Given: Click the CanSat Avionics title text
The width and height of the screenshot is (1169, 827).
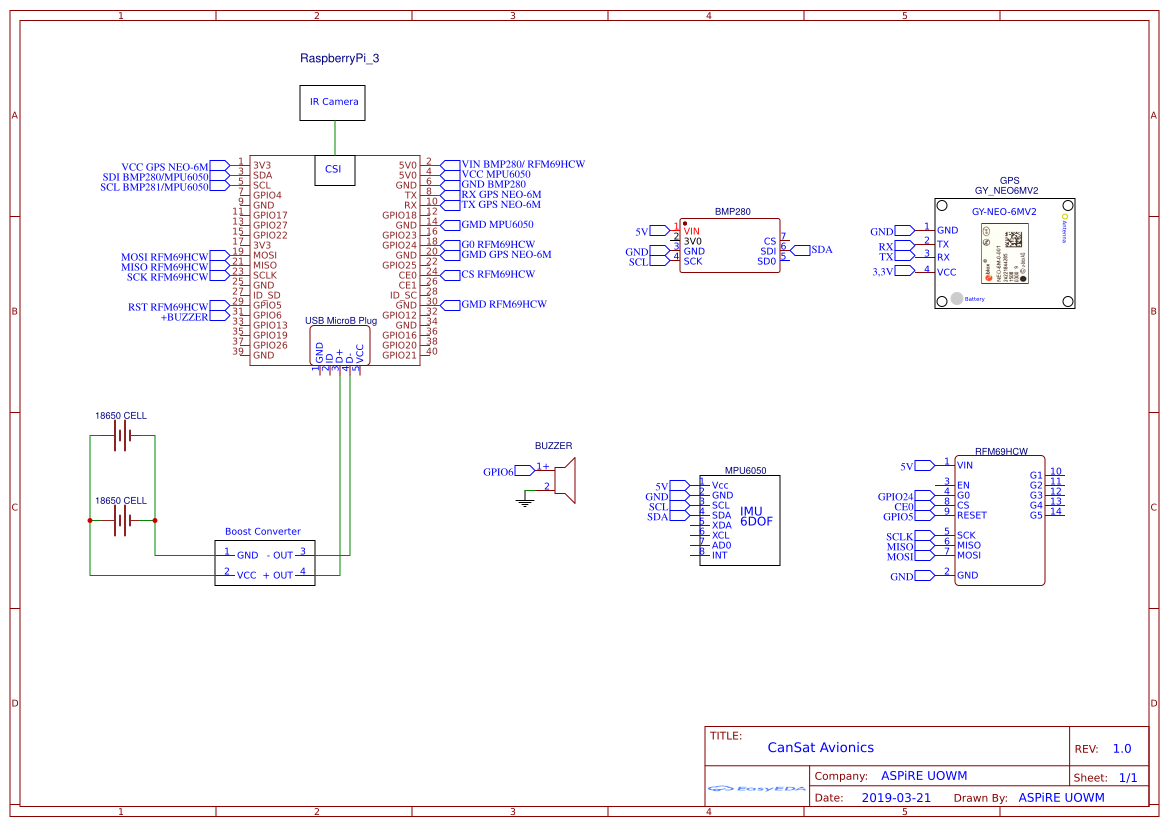Looking at the screenshot, I should tap(821, 748).
